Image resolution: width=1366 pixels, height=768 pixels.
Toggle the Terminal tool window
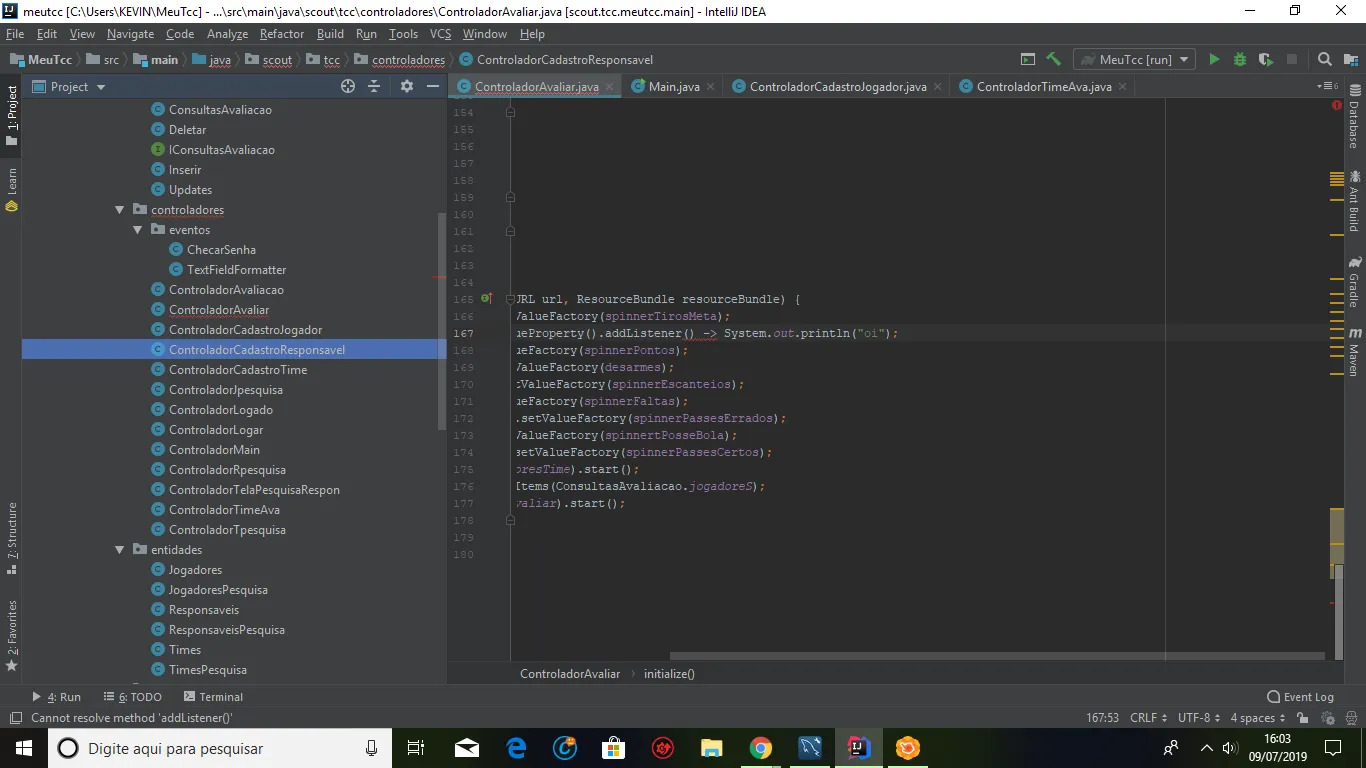pyautogui.click(x=213, y=697)
